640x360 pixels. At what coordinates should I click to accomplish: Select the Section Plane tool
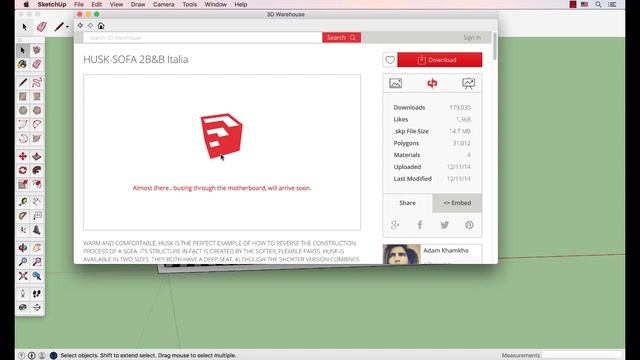[37, 307]
